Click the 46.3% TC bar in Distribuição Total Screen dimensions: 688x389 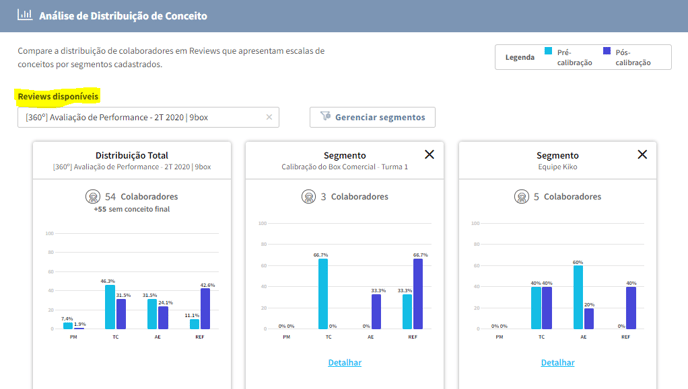[x=110, y=307]
